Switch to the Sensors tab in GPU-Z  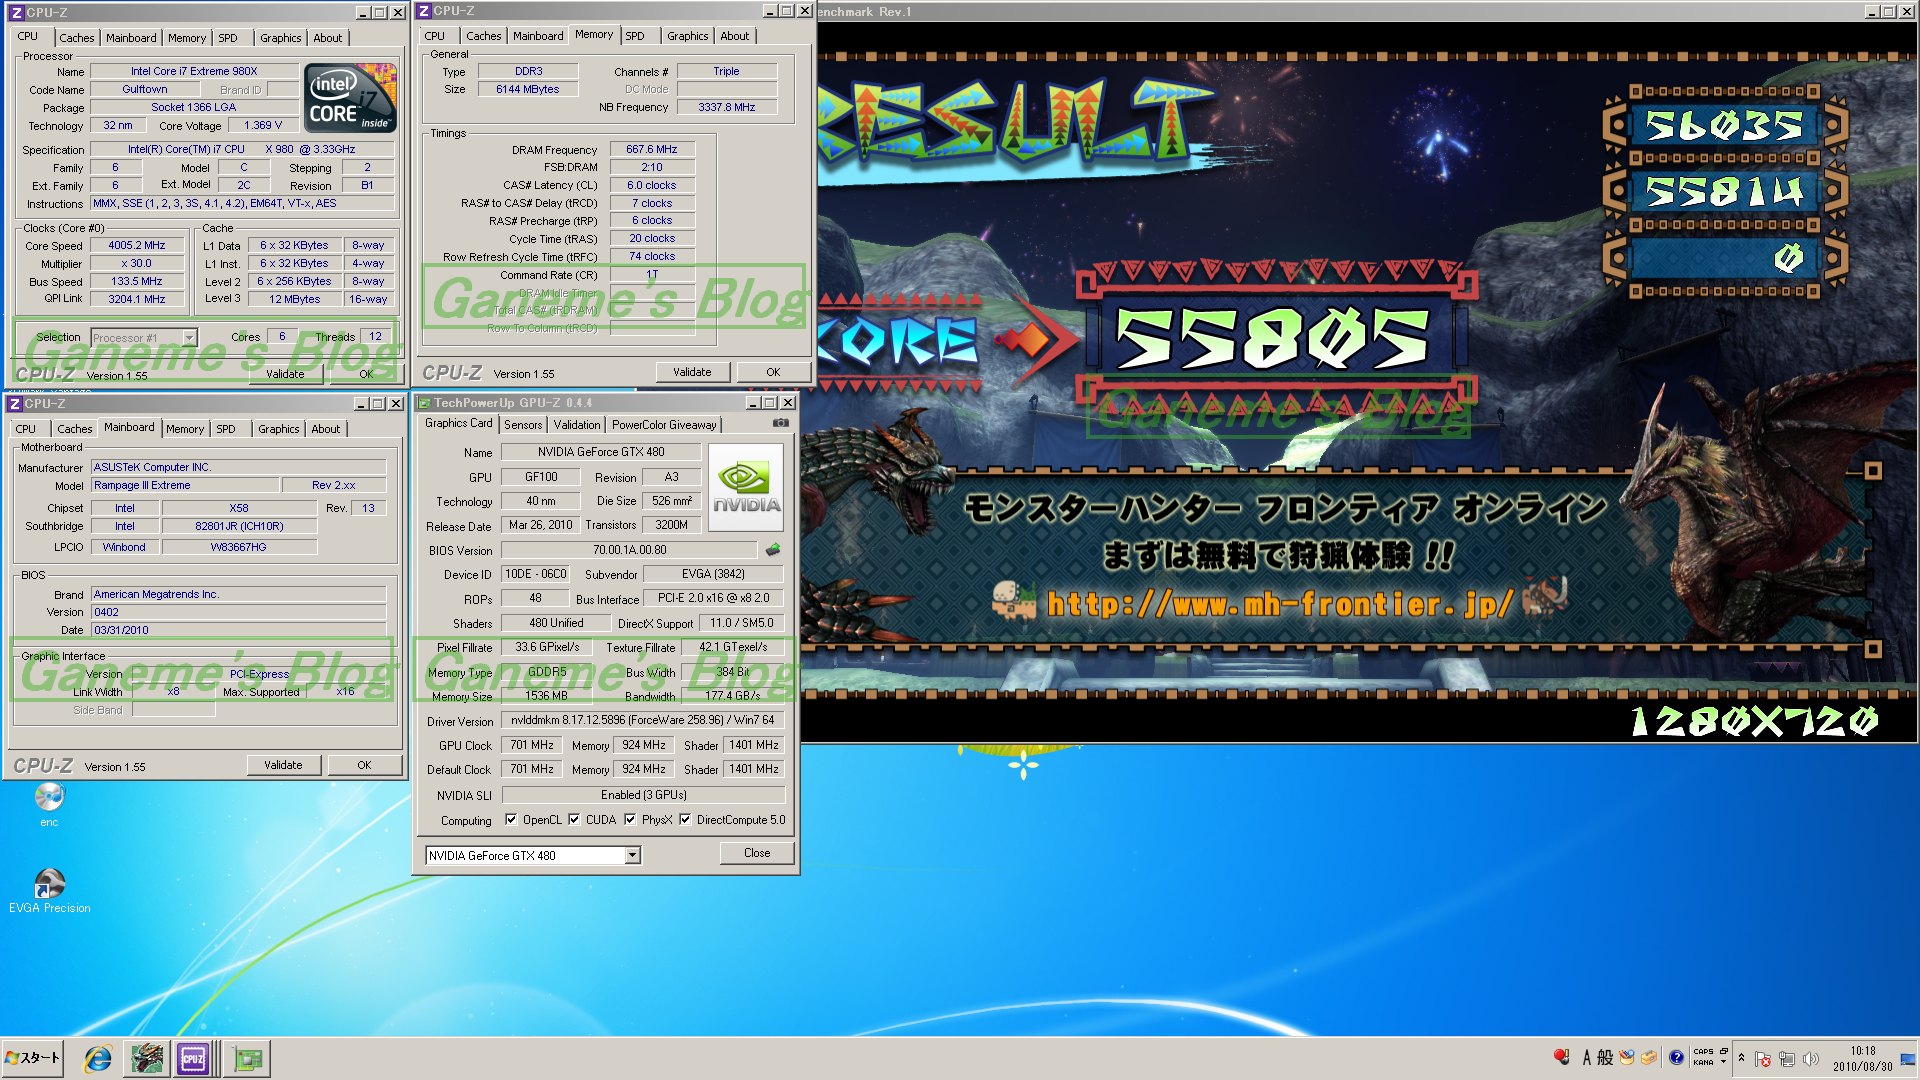pyautogui.click(x=522, y=424)
